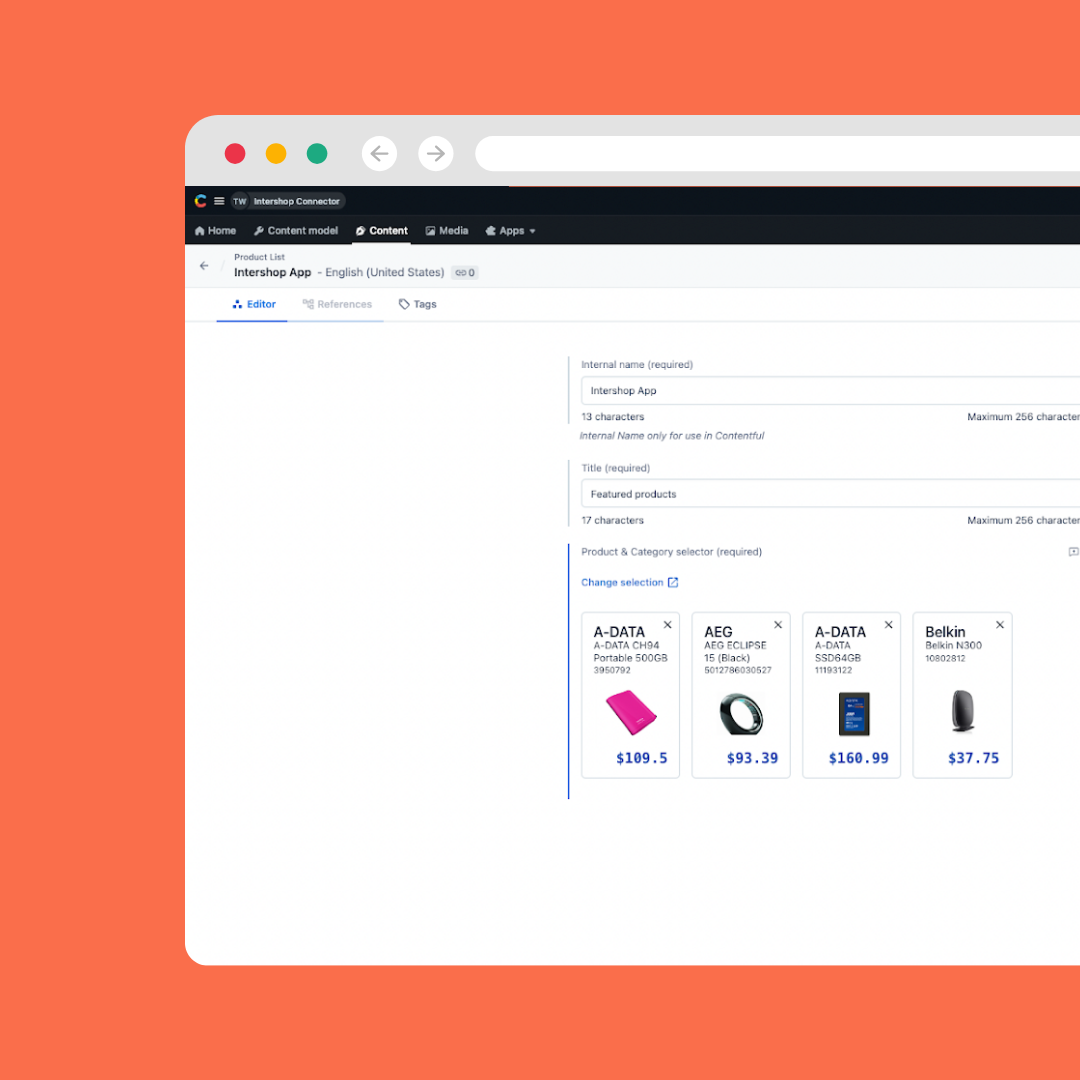Click the Title input with Featured products
This screenshot has width=1080, height=1080.
click(x=831, y=494)
